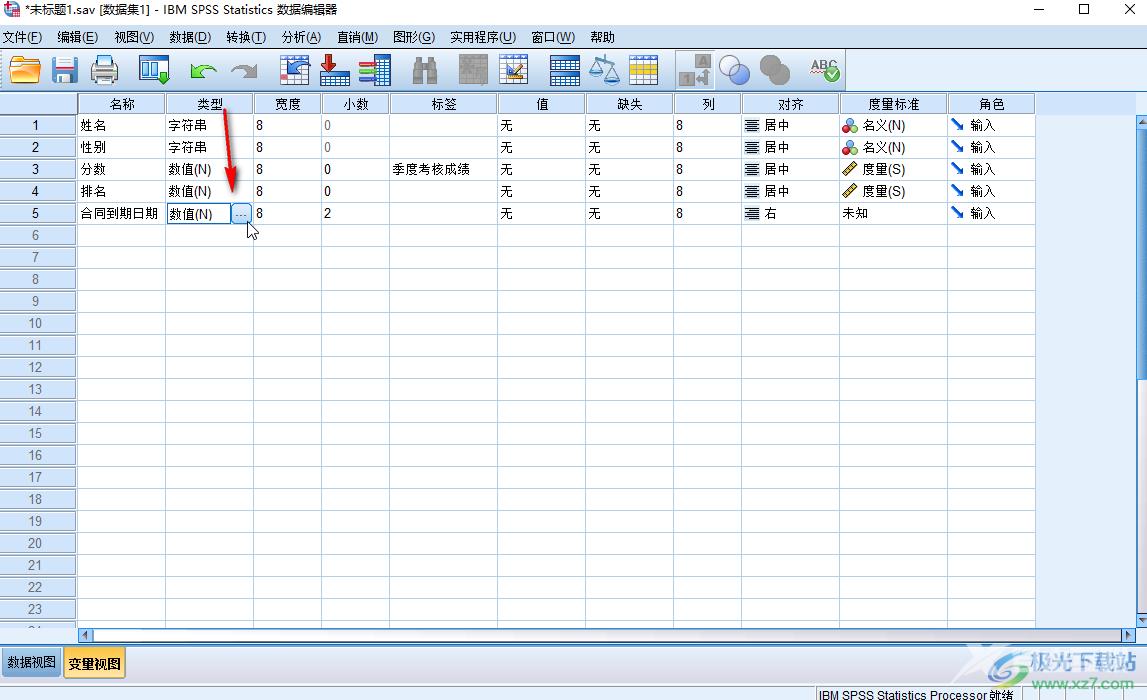Click the Show all variables gray circles icon
The height and width of the screenshot is (700, 1147).
[x=775, y=70]
